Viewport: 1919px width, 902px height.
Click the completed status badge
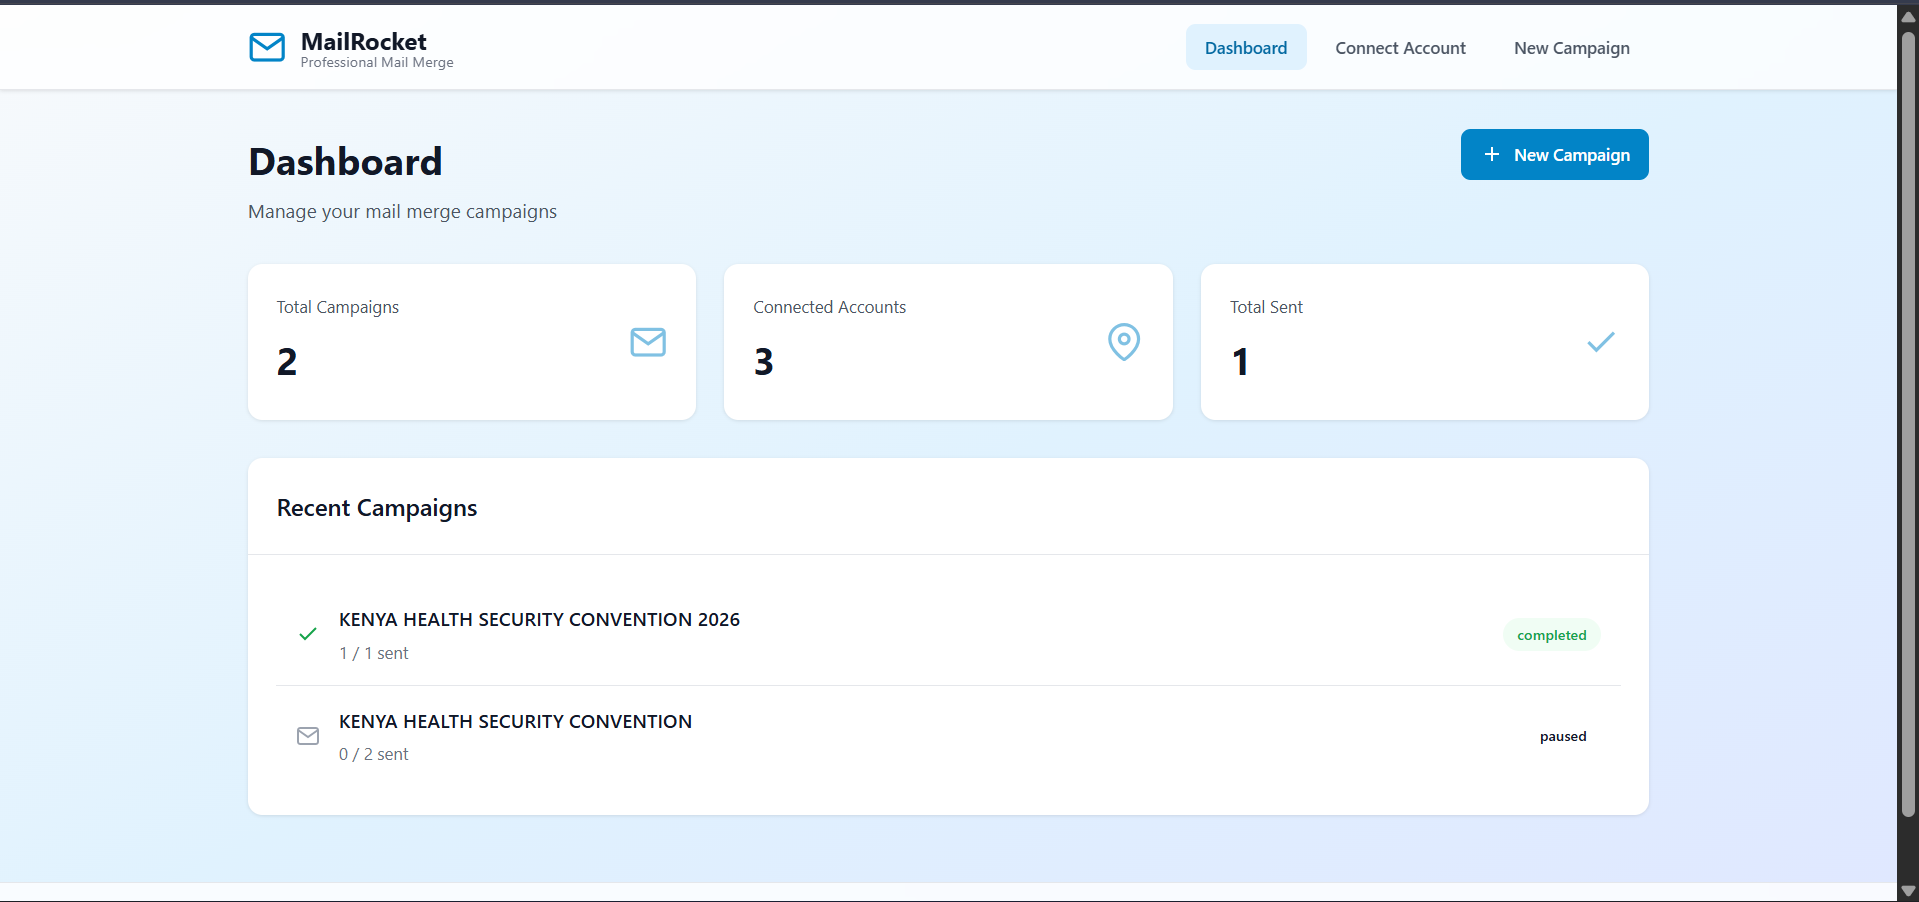(1551, 635)
